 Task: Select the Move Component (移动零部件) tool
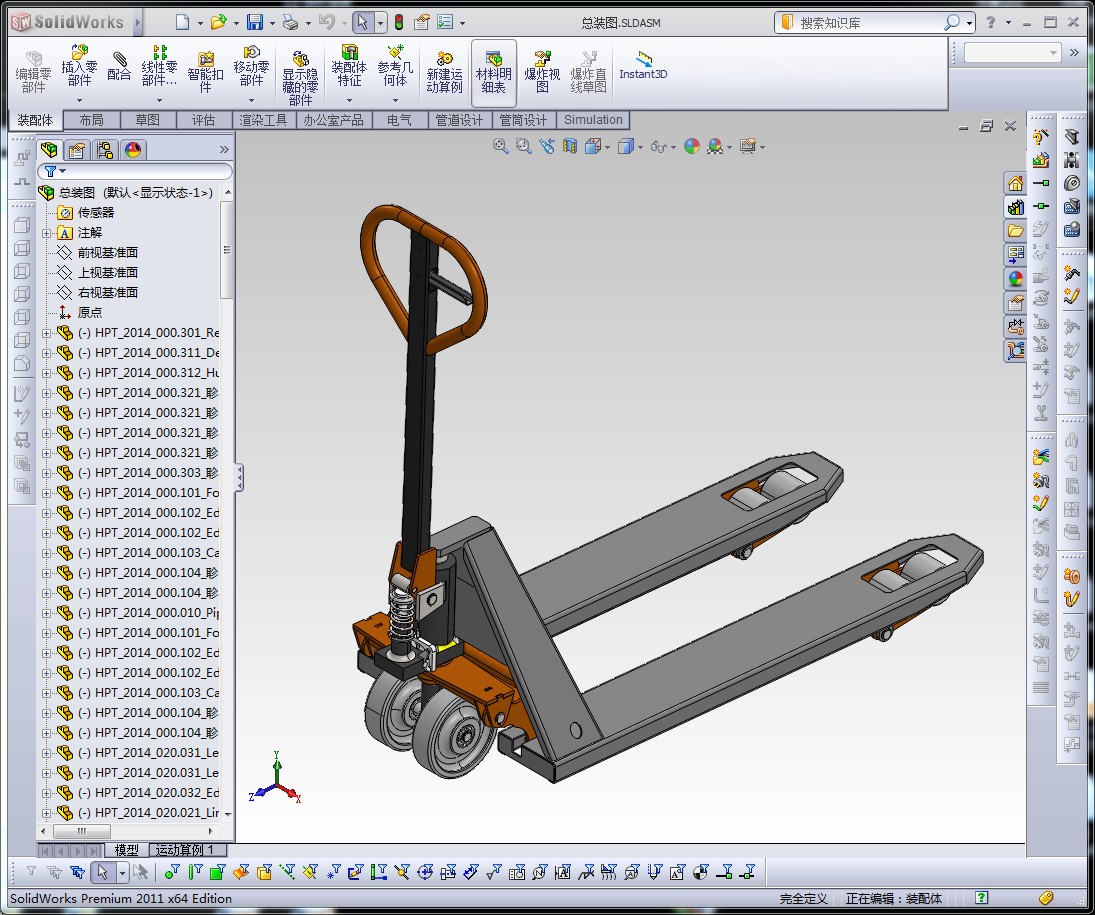251,66
